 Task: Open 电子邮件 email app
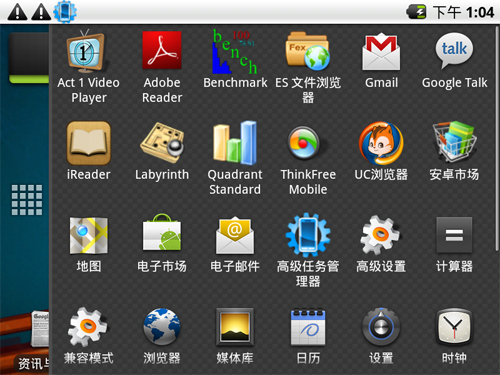pos(235,244)
